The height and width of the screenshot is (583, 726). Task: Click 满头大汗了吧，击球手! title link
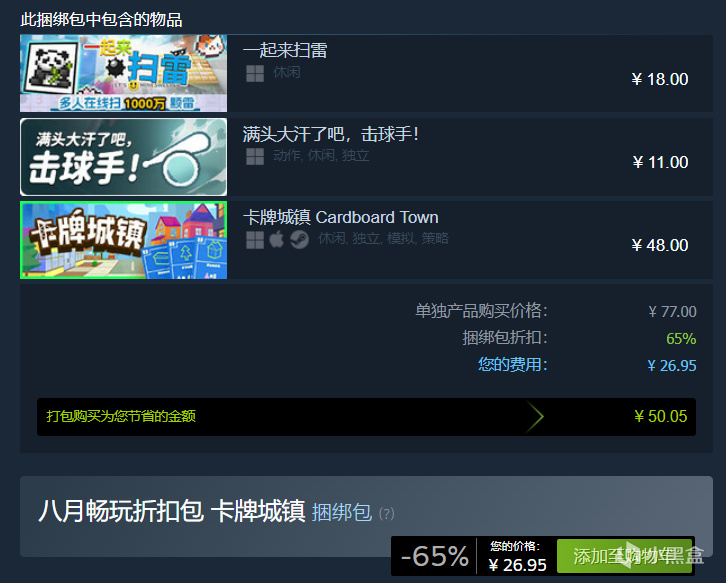(331, 134)
